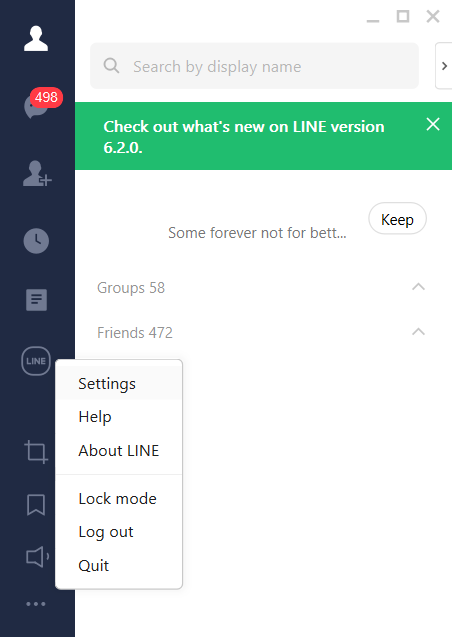The height and width of the screenshot is (637, 452).
Task: Select the screen capture crop icon
Action: click(x=36, y=452)
